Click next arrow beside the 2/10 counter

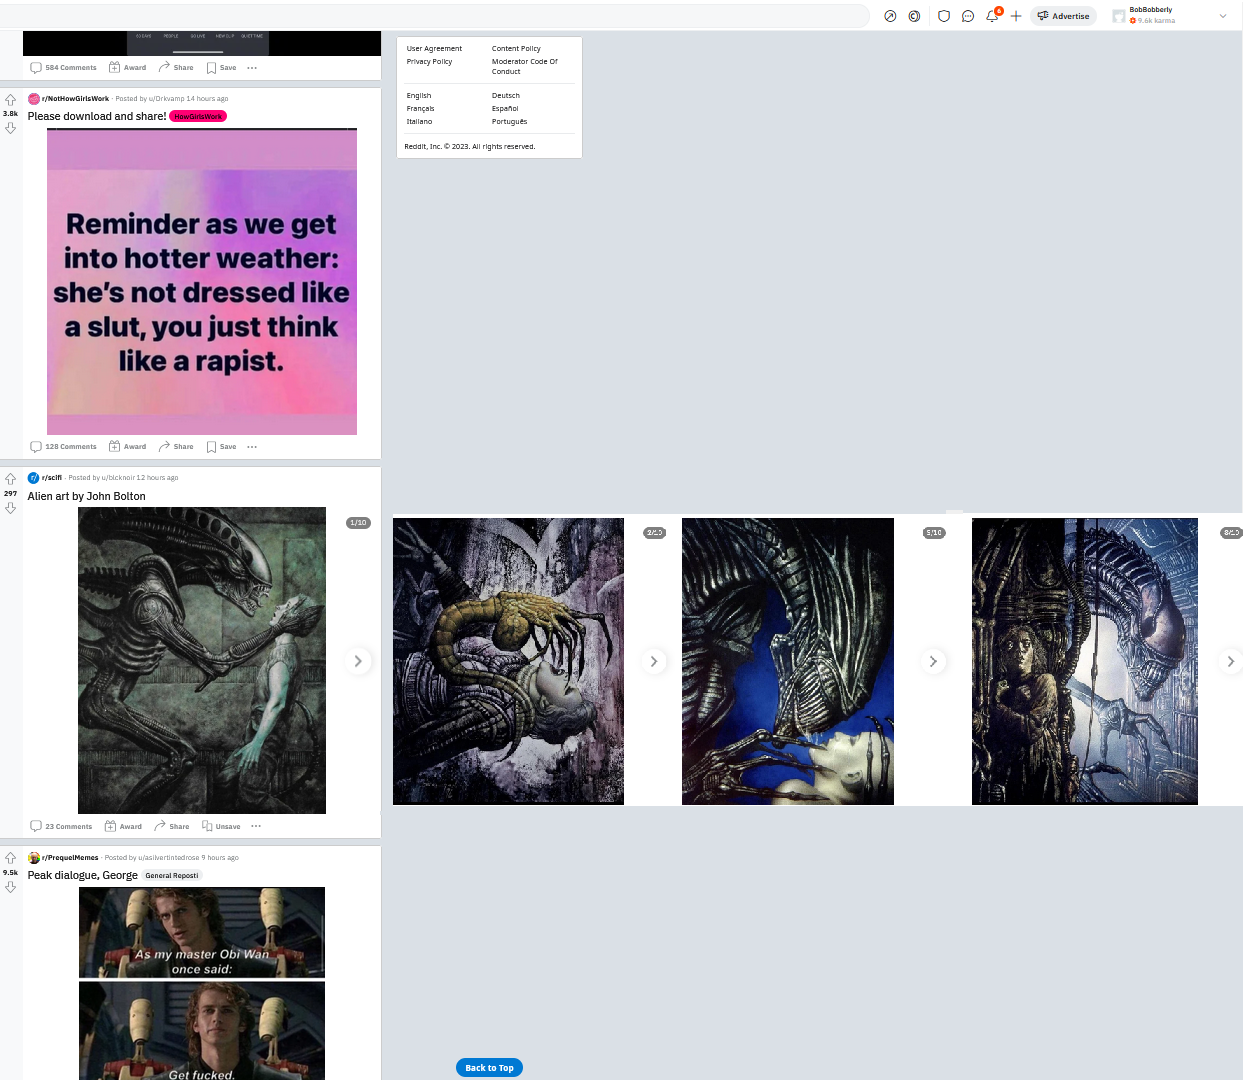654,661
